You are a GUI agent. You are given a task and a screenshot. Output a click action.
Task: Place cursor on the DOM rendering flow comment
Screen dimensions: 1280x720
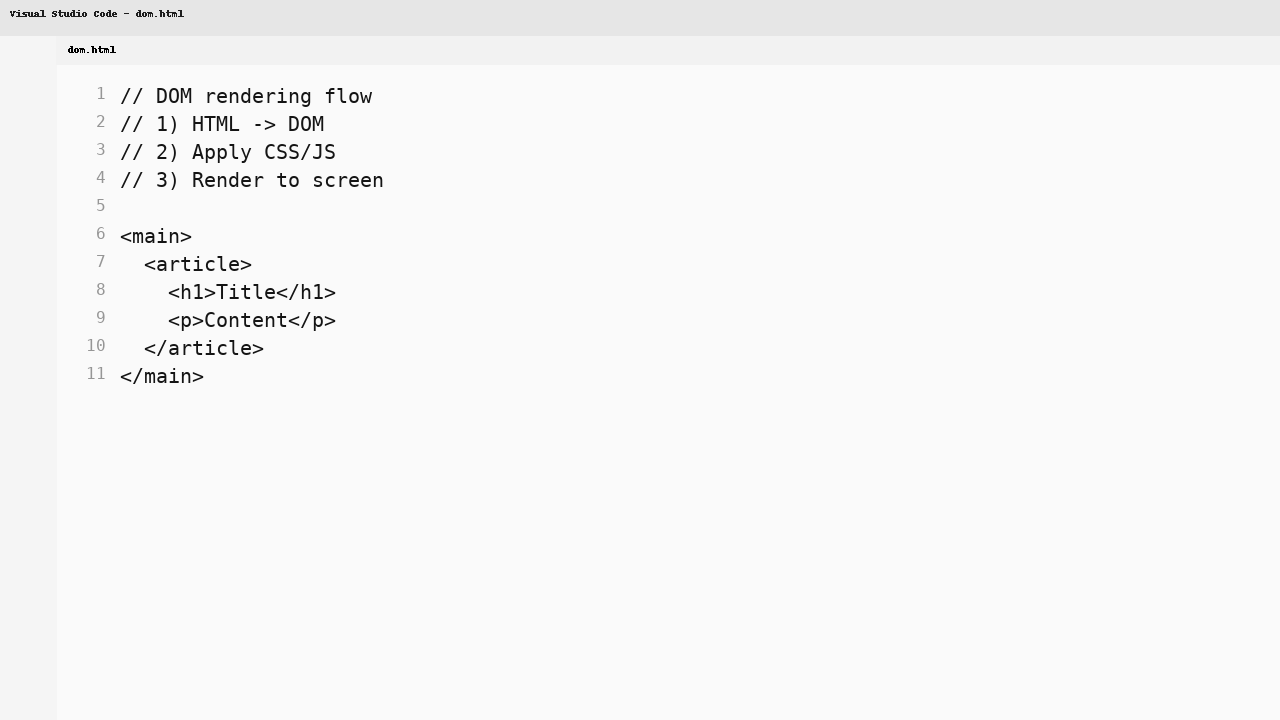(x=246, y=96)
